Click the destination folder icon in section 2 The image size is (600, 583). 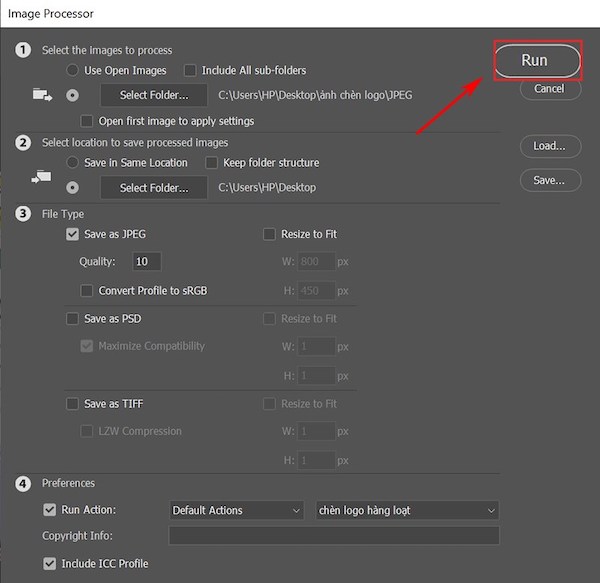(x=42, y=177)
